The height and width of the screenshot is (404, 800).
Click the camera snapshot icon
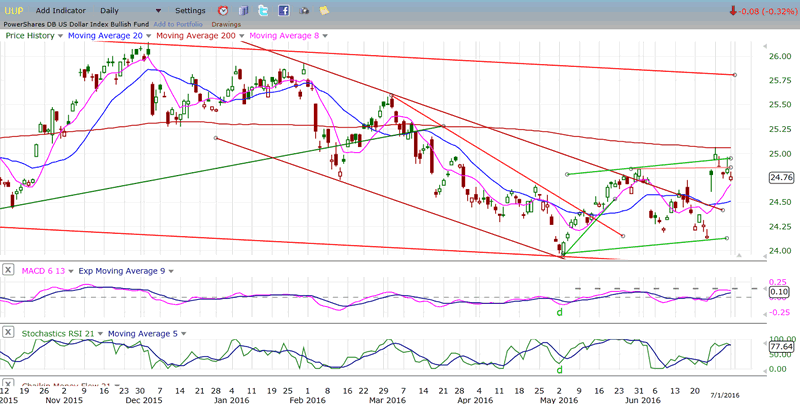pyautogui.click(x=305, y=10)
